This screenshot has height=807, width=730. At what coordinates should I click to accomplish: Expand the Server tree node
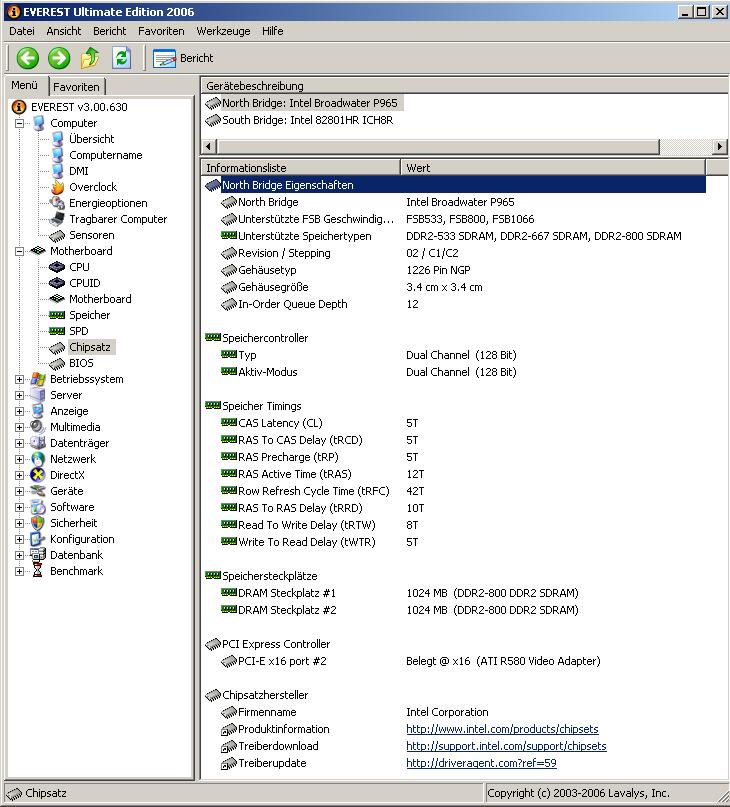pos(19,395)
